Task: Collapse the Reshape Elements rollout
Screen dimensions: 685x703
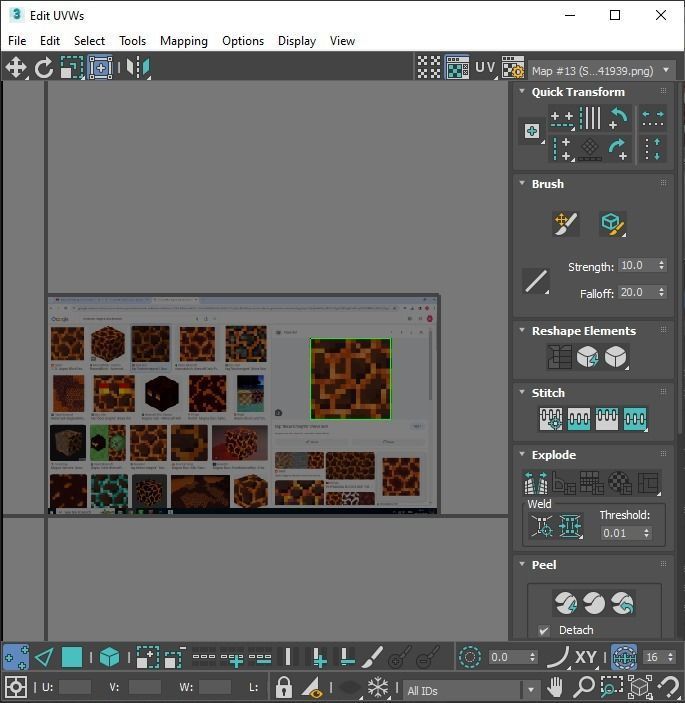Action: point(522,330)
